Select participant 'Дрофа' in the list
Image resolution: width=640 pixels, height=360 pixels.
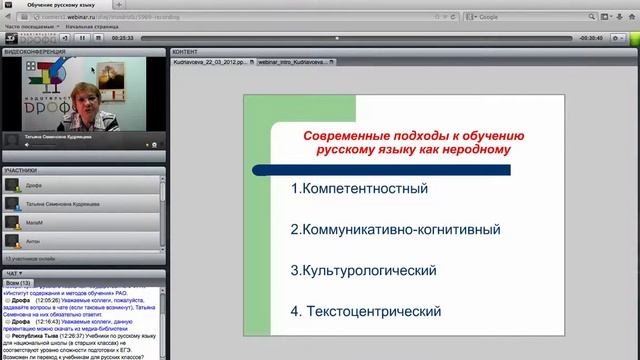click(81, 185)
